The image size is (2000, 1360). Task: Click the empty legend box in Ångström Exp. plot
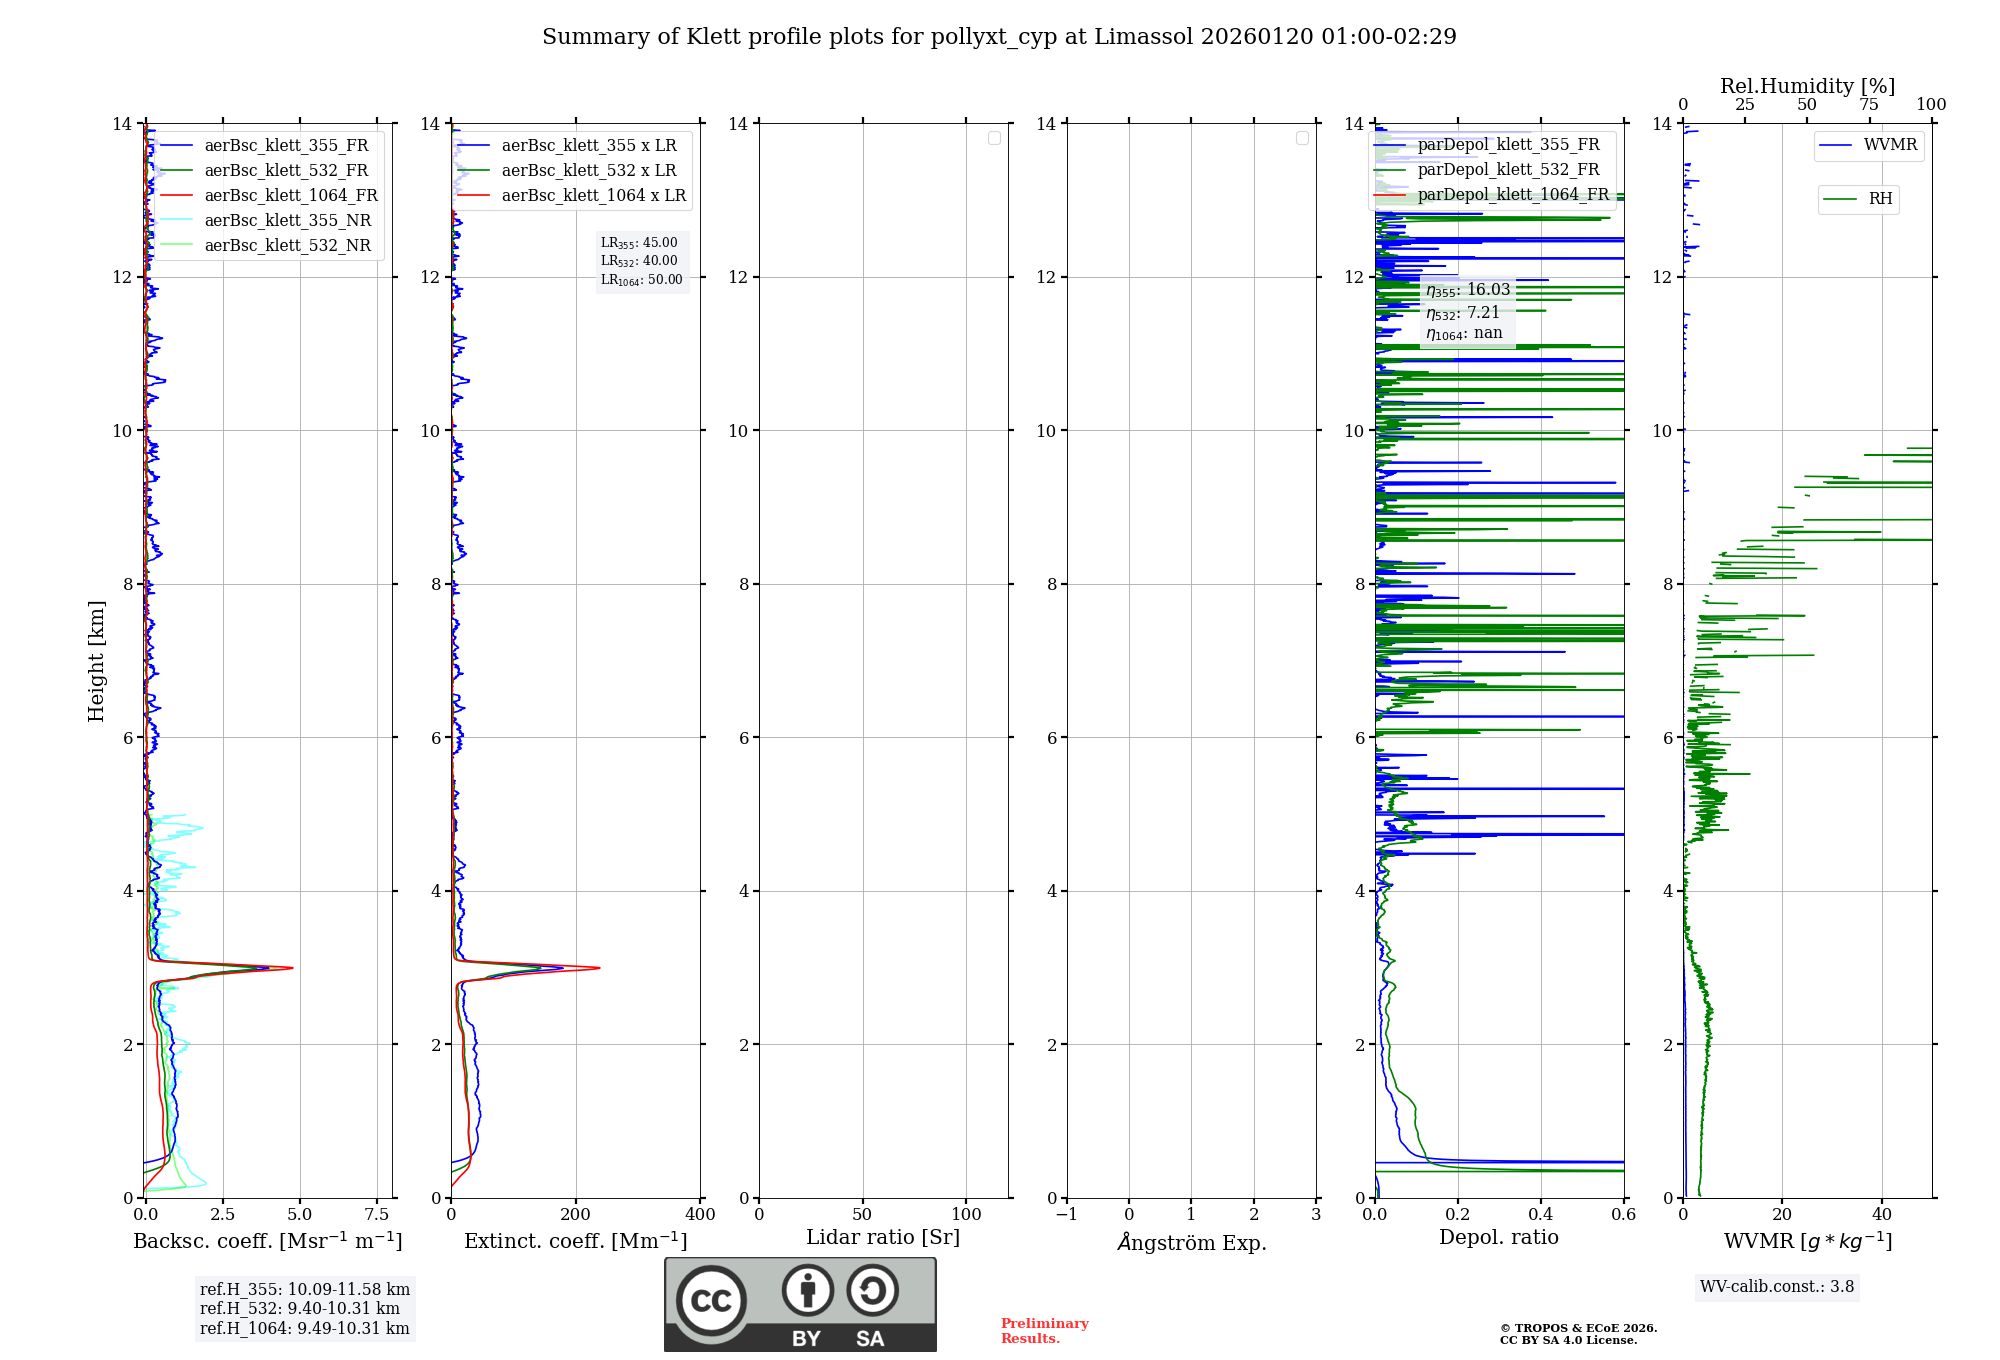pos(1302,138)
